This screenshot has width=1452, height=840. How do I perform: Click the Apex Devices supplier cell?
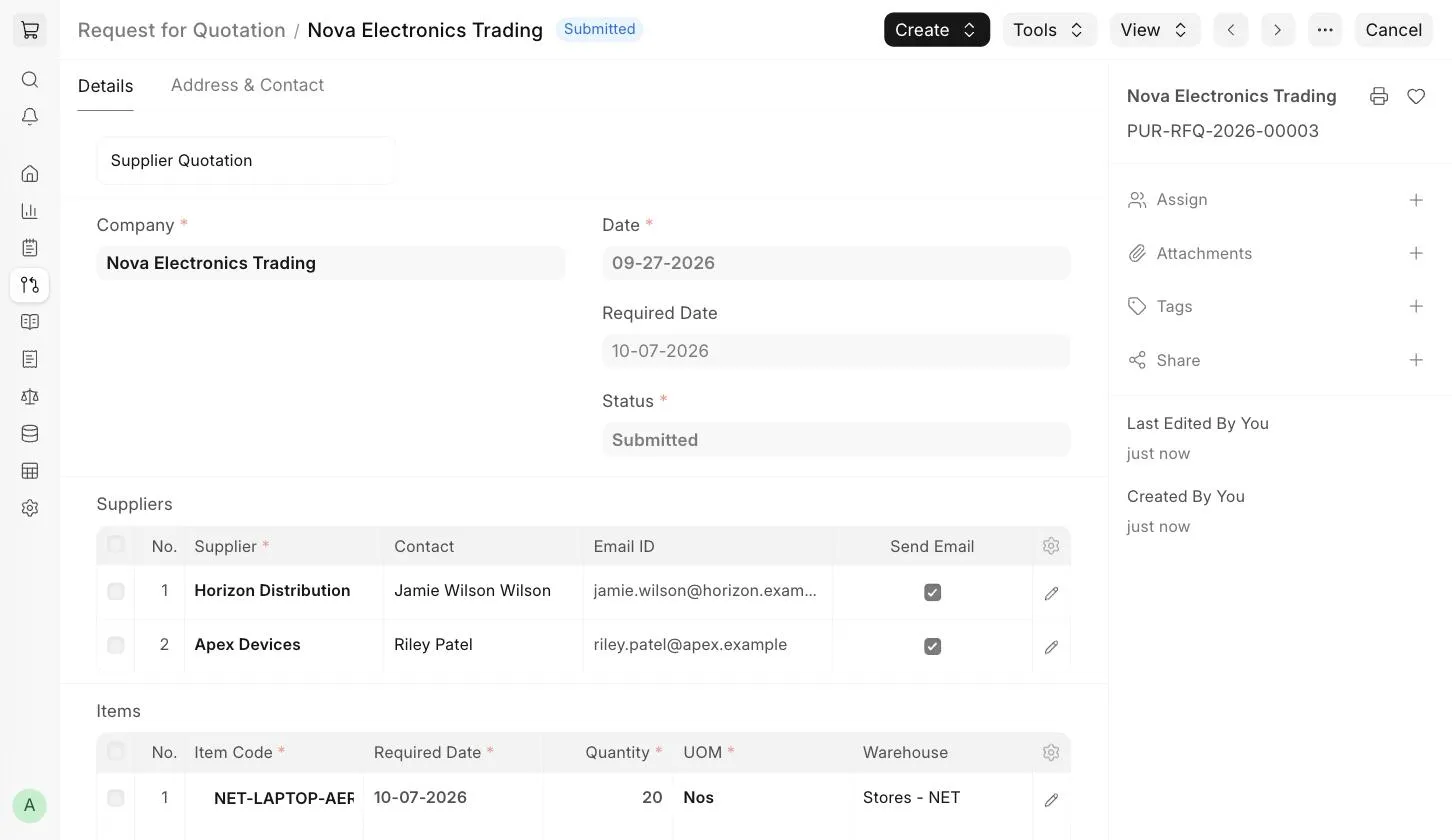pyautogui.click(x=284, y=645)
